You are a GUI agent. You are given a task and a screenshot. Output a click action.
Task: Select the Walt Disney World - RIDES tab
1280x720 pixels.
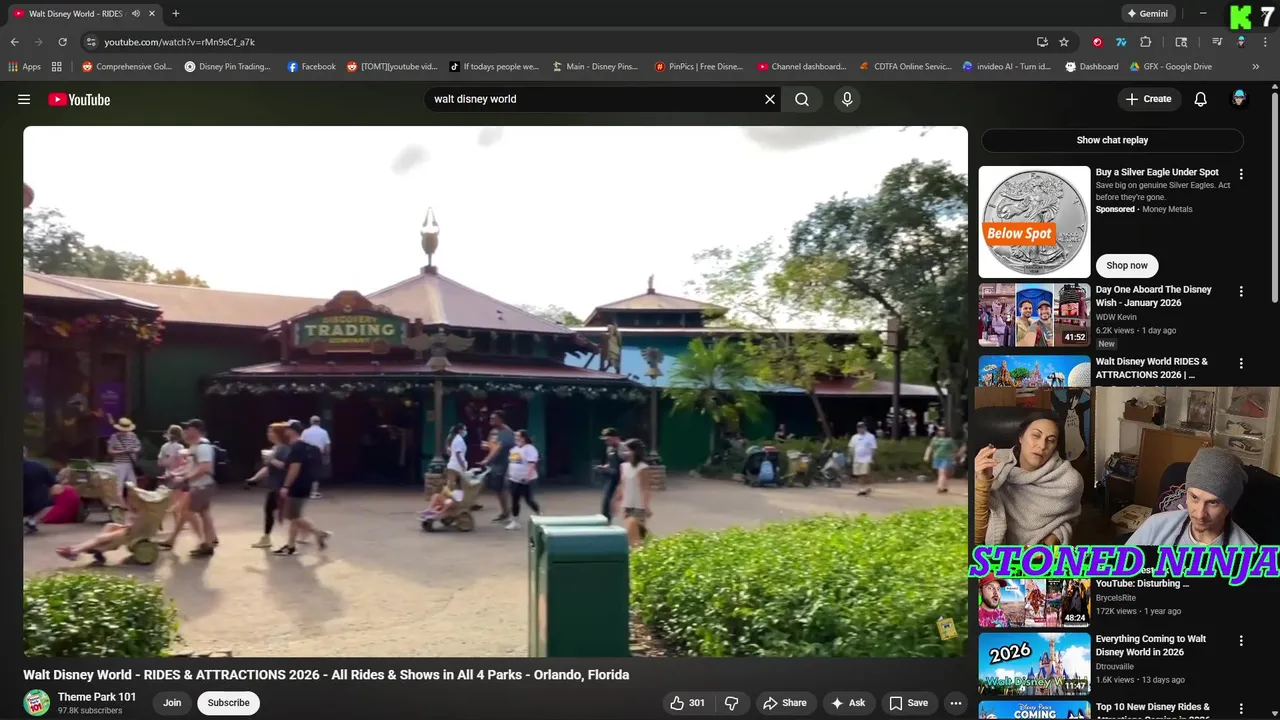point(83,14)
